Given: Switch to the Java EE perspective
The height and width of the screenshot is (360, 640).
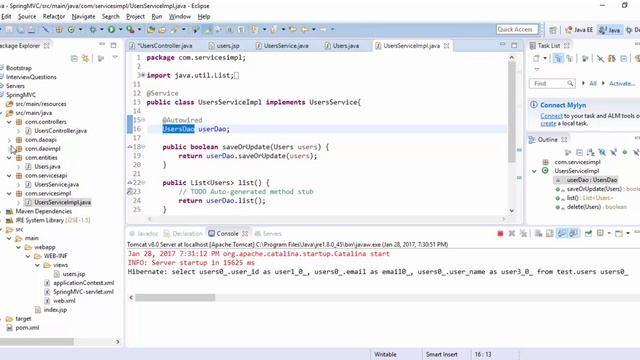Looking at the screenshot, I should [579, 30].
